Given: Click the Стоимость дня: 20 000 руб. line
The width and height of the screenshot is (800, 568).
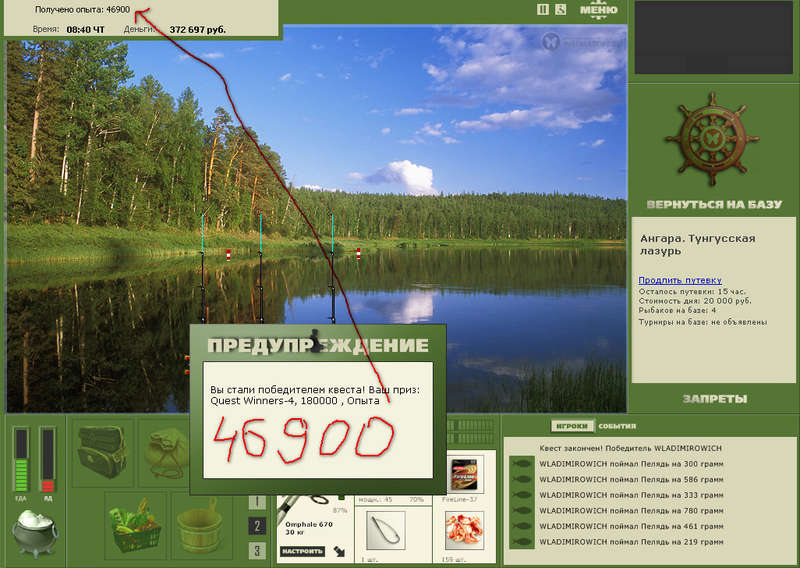Looking at the screenshot, I should coord(695,301).
